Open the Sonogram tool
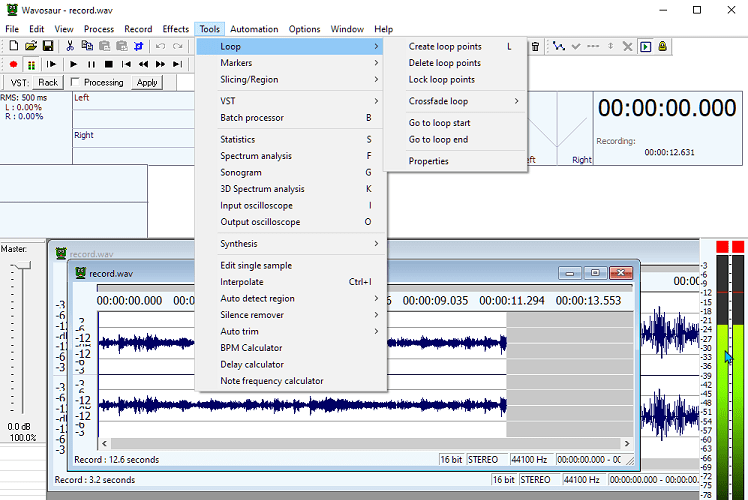This screenshot has height=500, width=748. (291, 173)
